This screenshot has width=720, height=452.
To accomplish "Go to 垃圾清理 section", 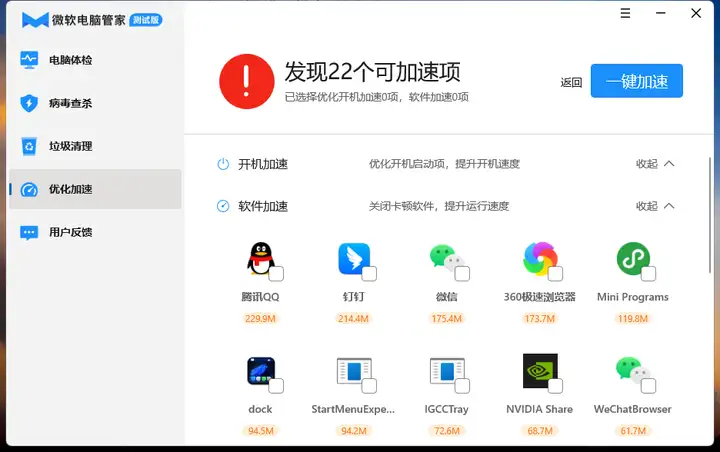I will (96, 146).
